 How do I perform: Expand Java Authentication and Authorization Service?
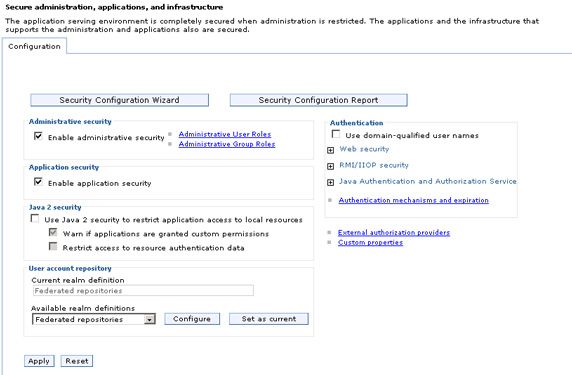click(331, 182)
